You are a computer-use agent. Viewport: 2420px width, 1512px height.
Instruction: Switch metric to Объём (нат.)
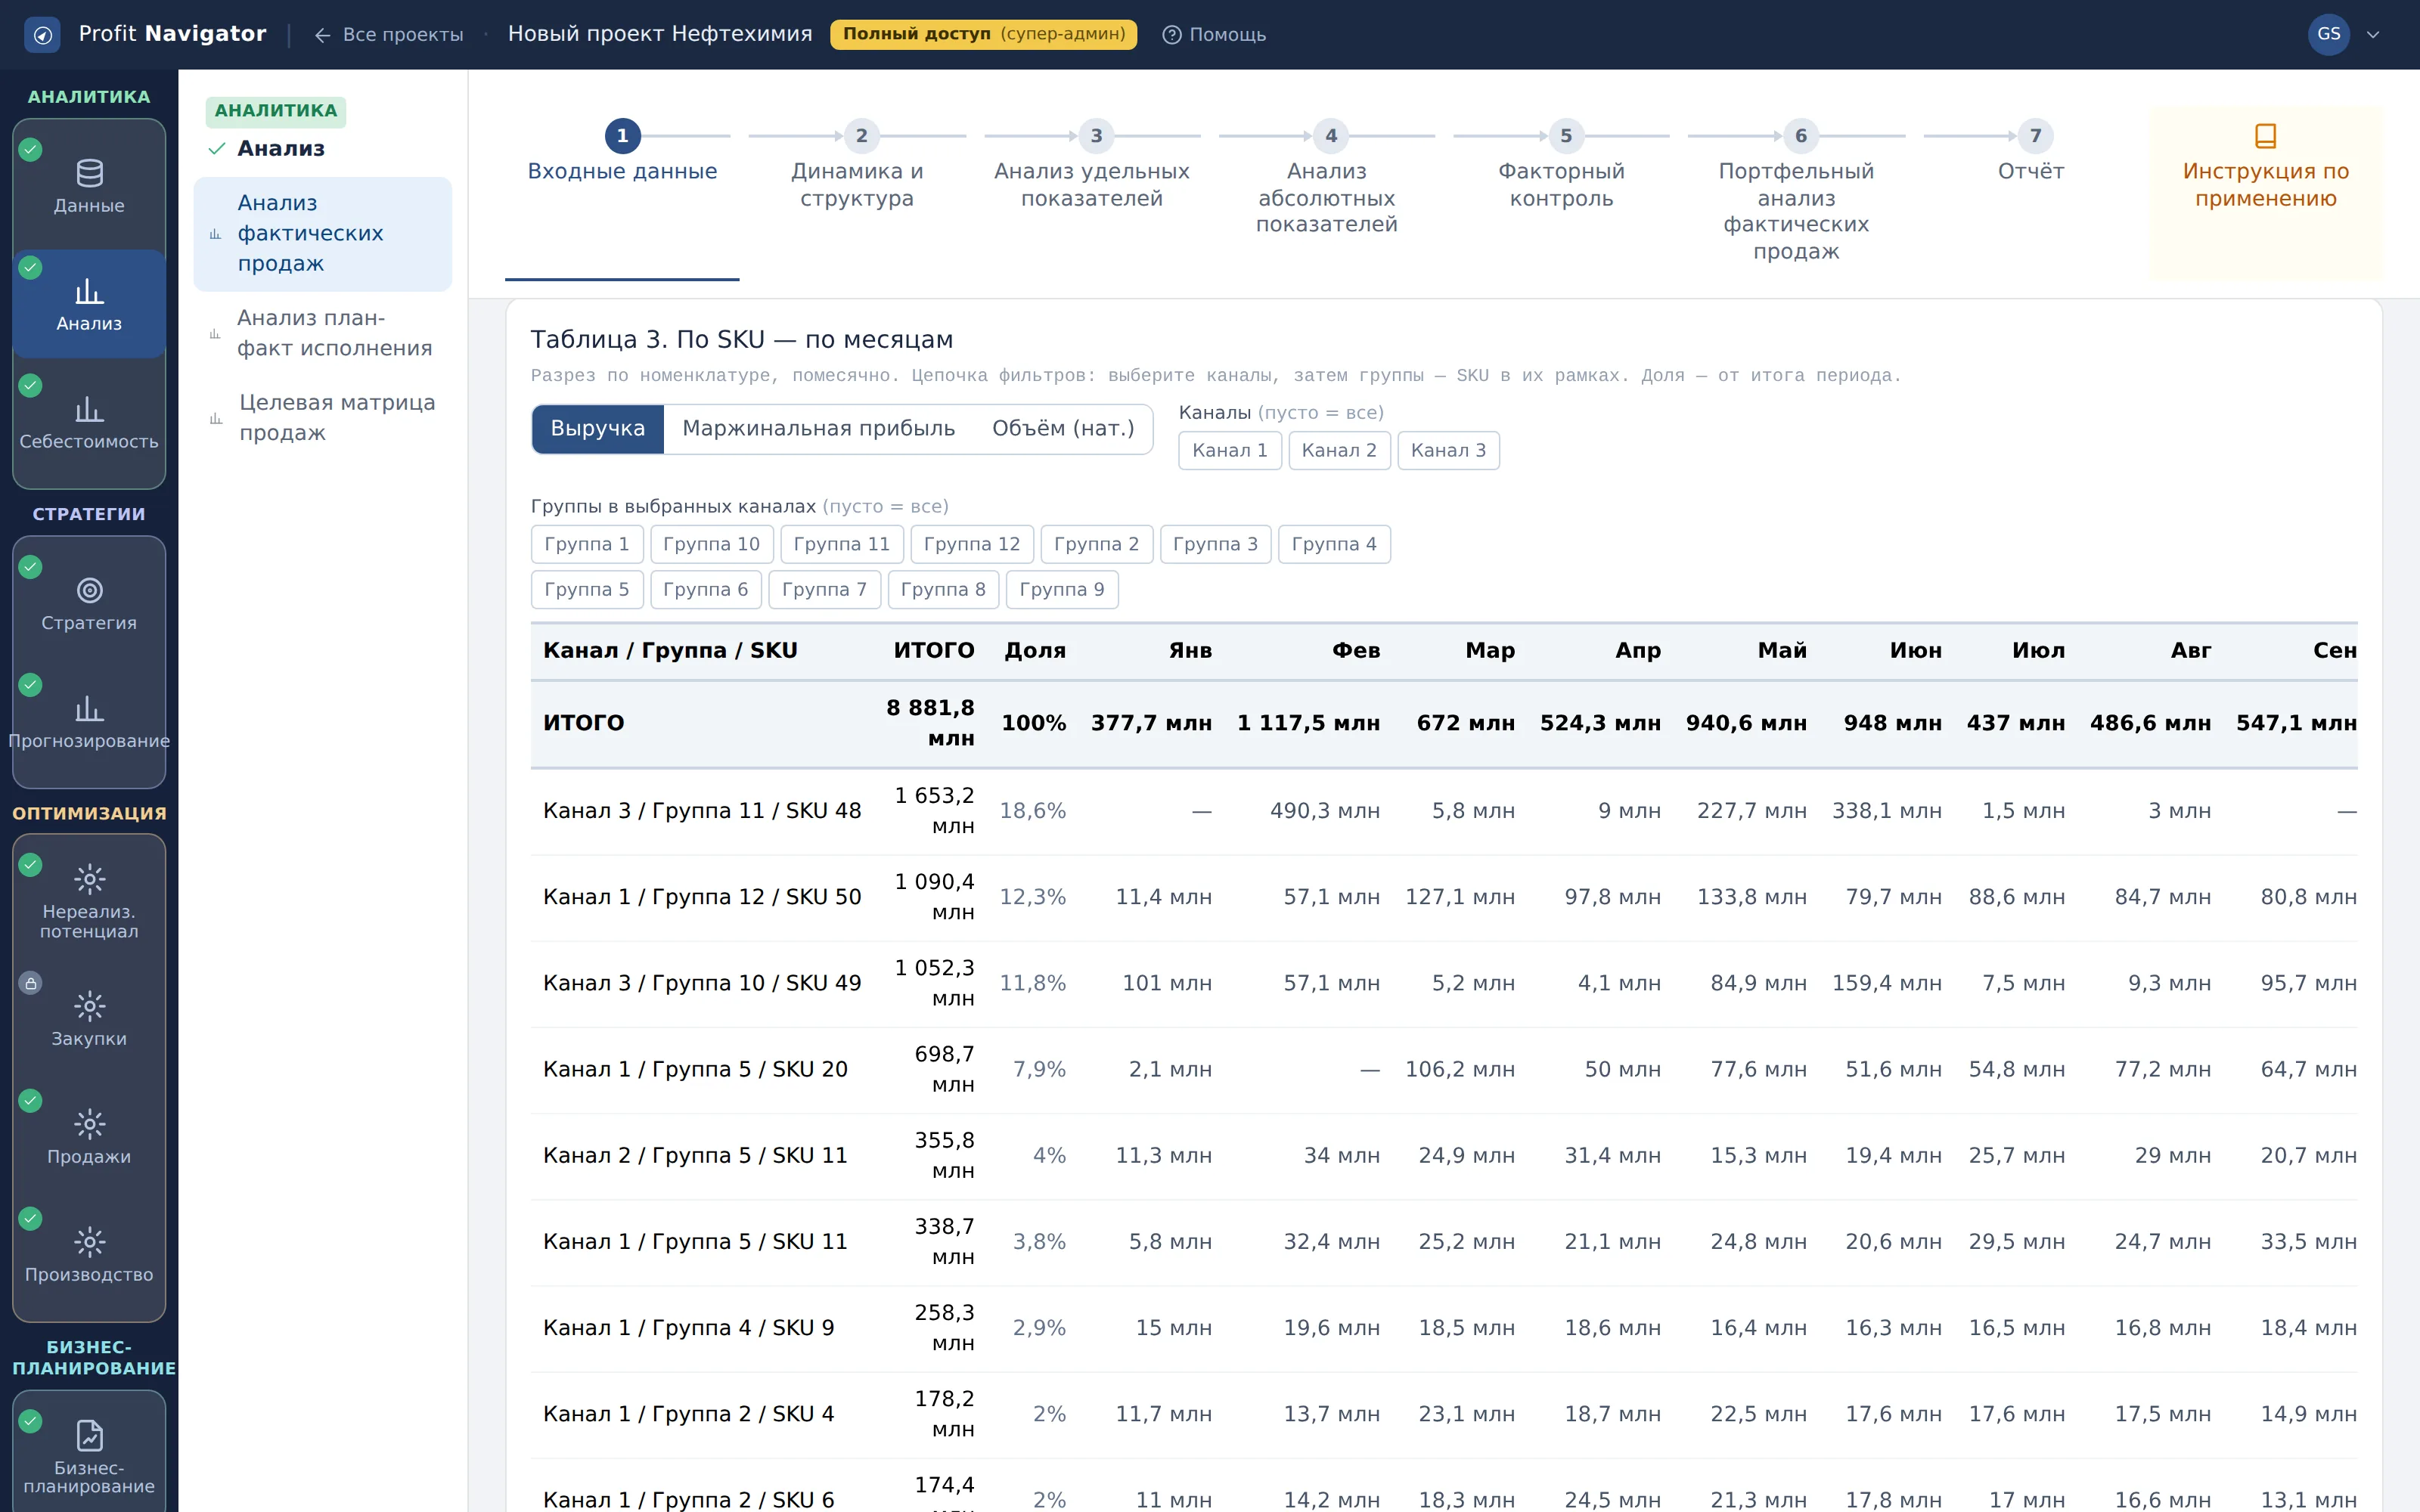tap(1063, 429)
